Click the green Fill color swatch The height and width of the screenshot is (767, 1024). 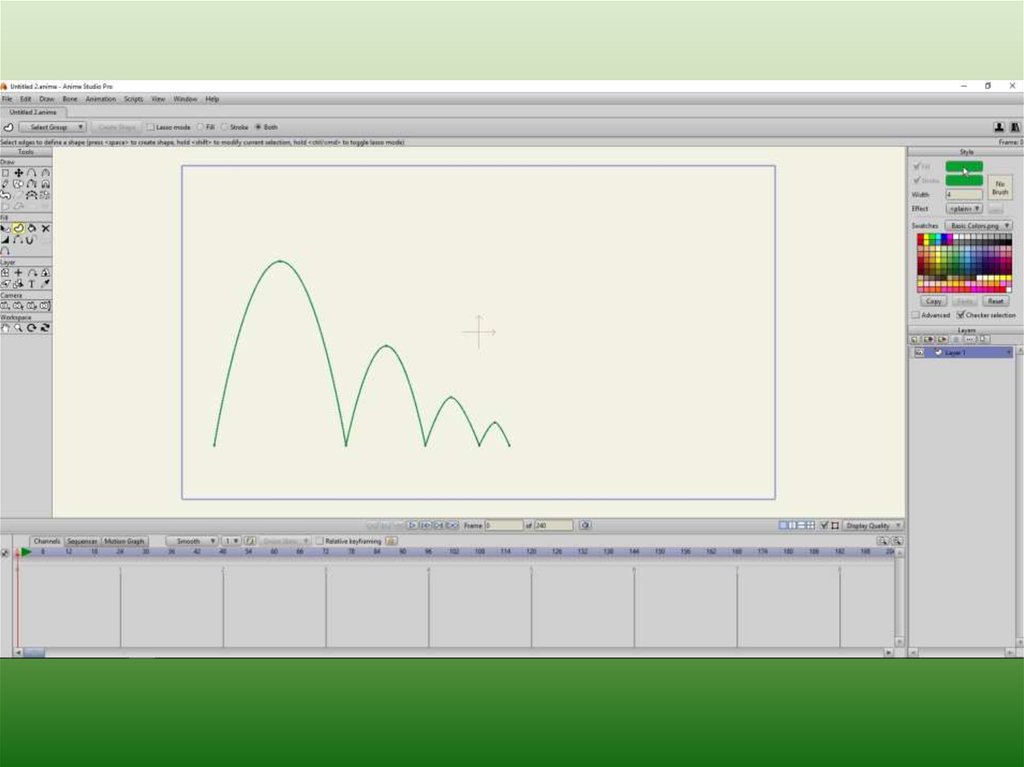coord(964,166)
